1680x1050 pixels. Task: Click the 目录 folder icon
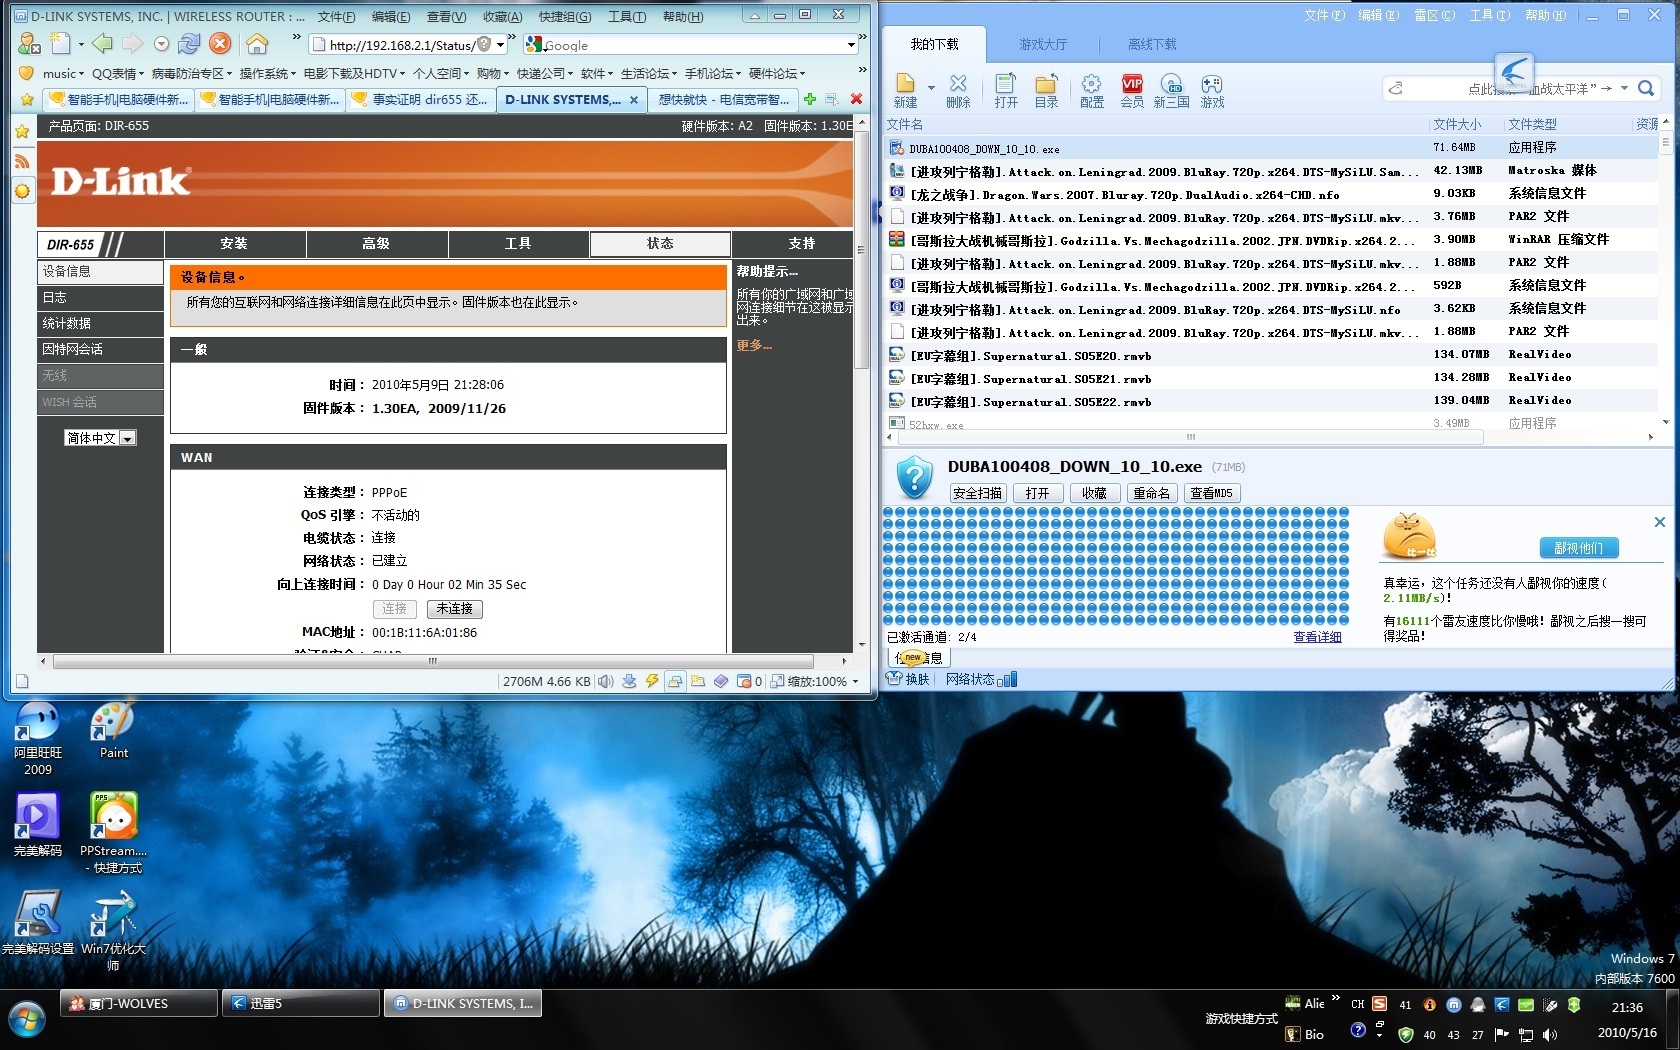point(1046,90)
